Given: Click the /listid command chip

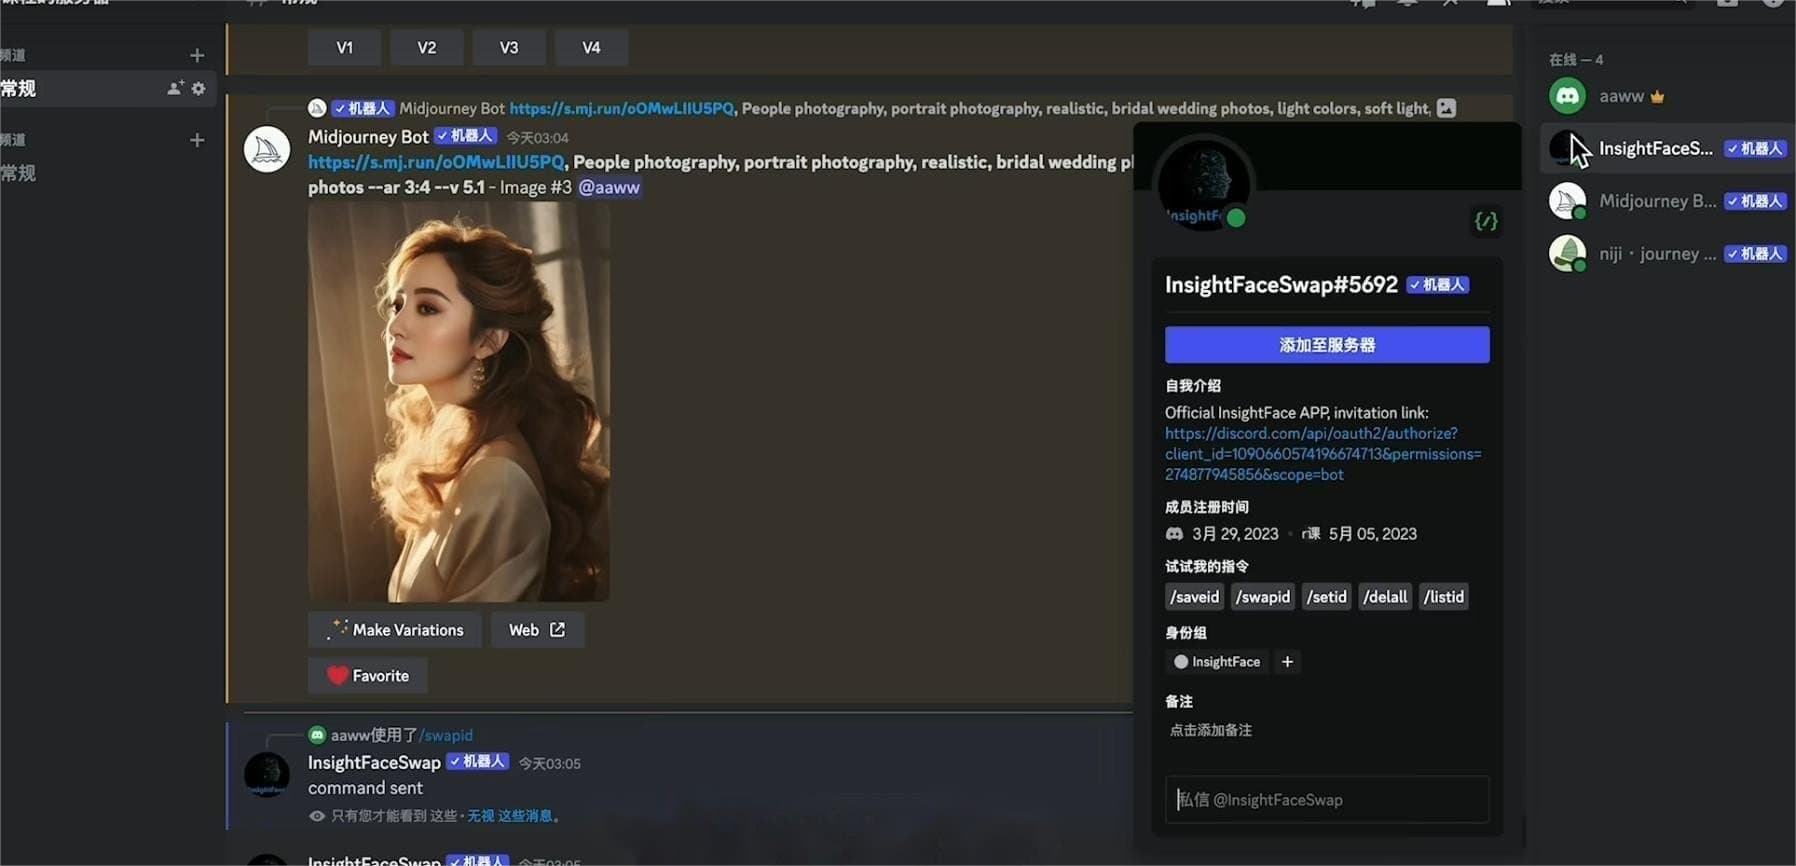Looking at the screenshot, I should pyautogui.click(x=1444, y=597).
